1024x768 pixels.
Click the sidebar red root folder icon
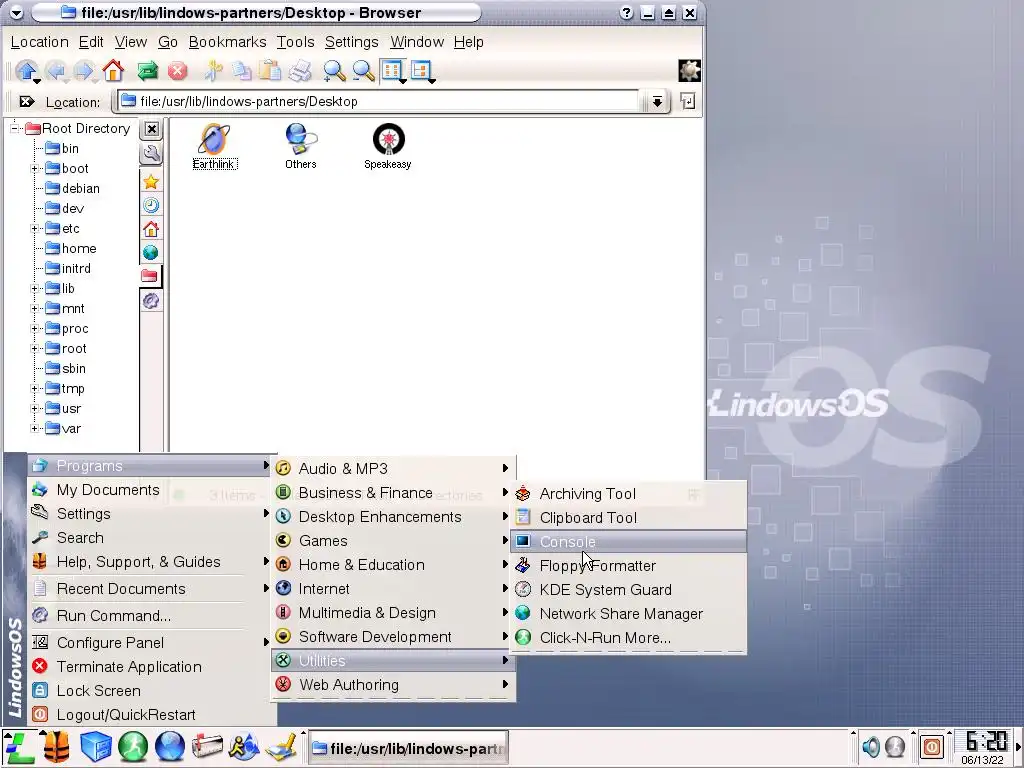pos(150,276)
